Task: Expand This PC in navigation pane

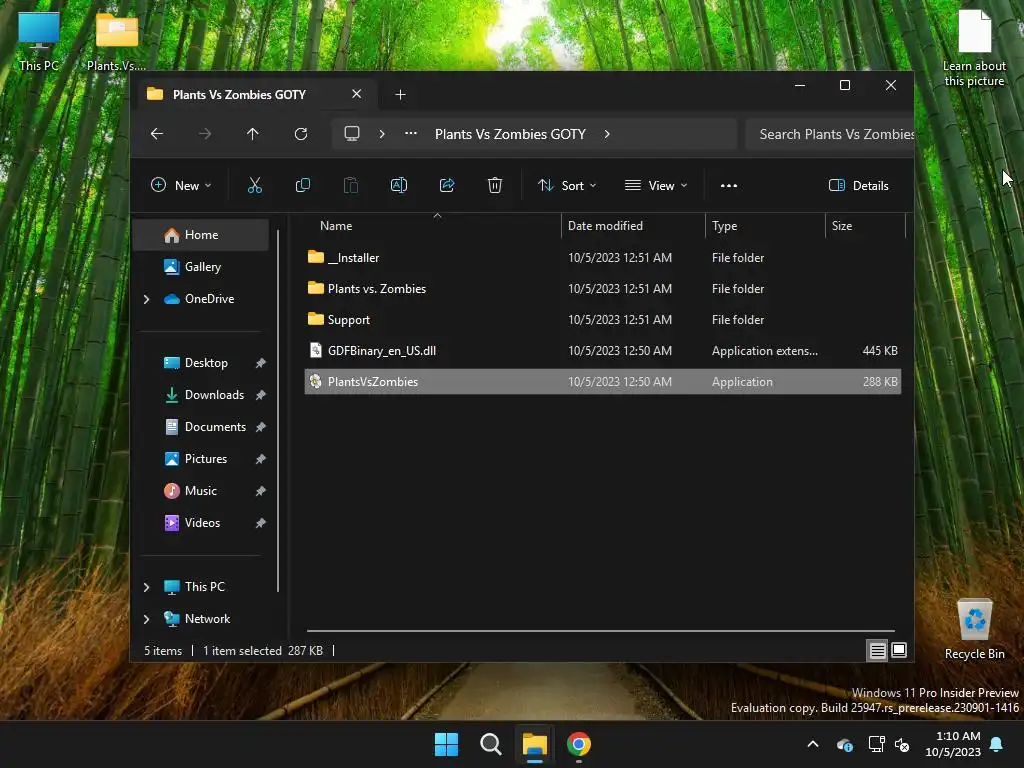Action: 146,587
